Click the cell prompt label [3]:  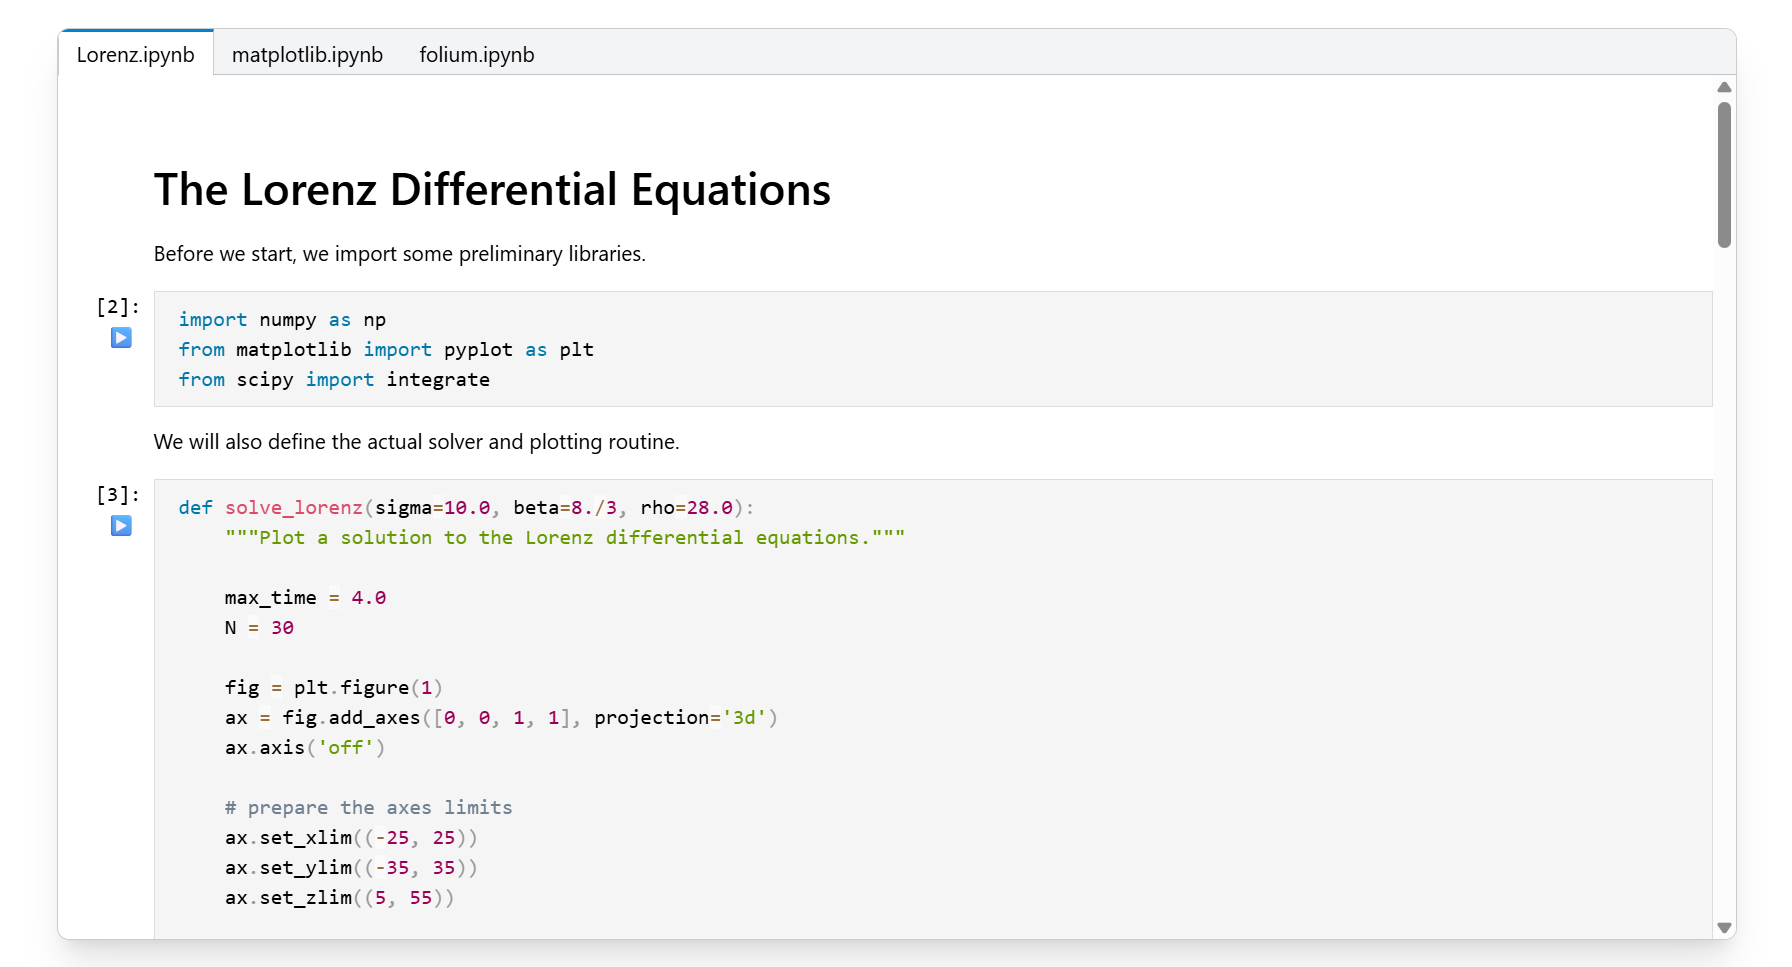[118, 495]
